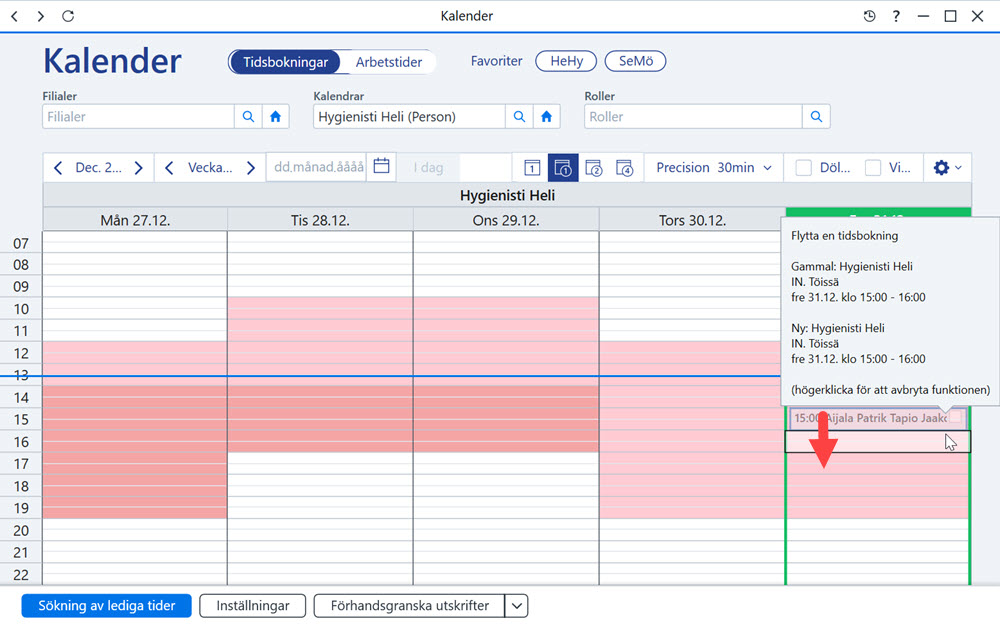Go to next month after Dec.
This screenshot has height=625, width=1000.
pyautogui.click(x=138, y=168)
